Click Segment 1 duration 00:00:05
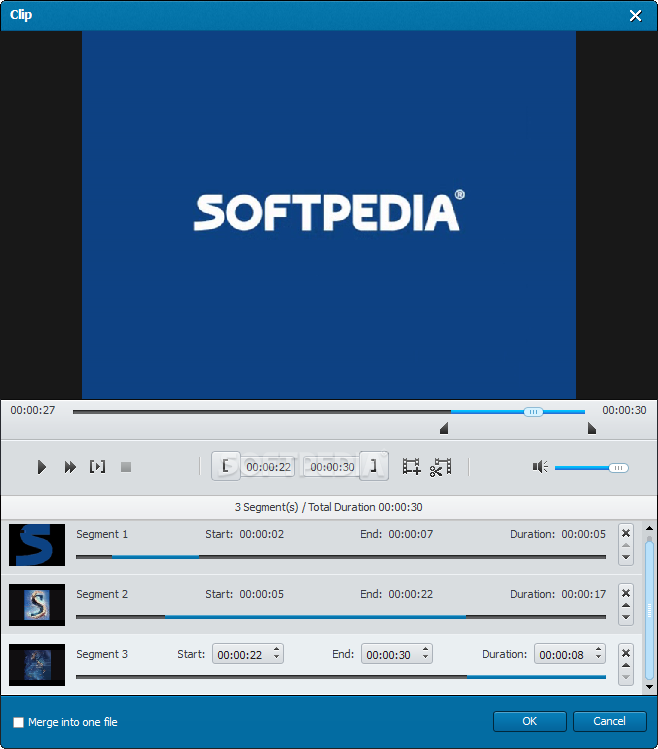658x749 pixels. 583,534
